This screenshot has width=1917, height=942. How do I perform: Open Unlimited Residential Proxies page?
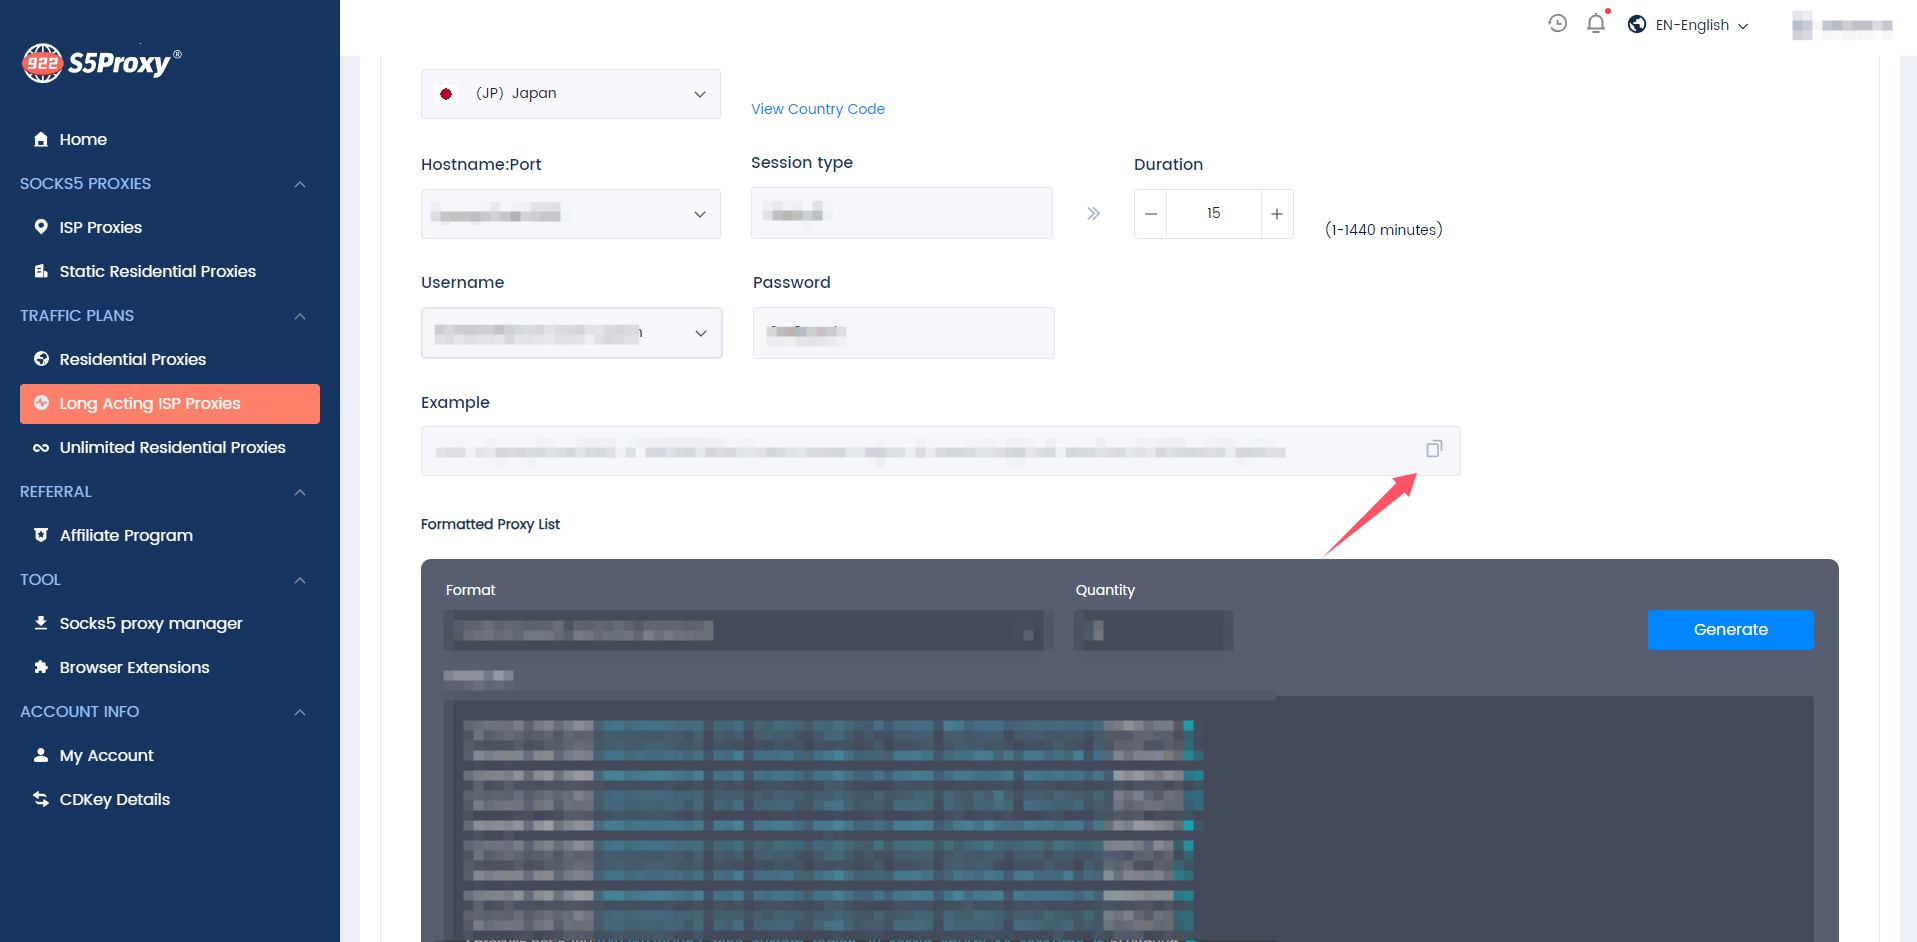[x=170, y=447]
